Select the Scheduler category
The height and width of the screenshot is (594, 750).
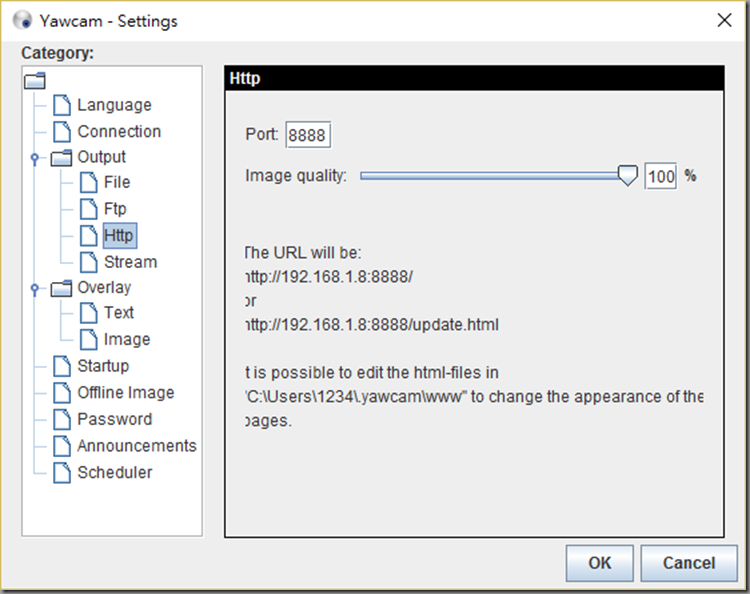115,473
